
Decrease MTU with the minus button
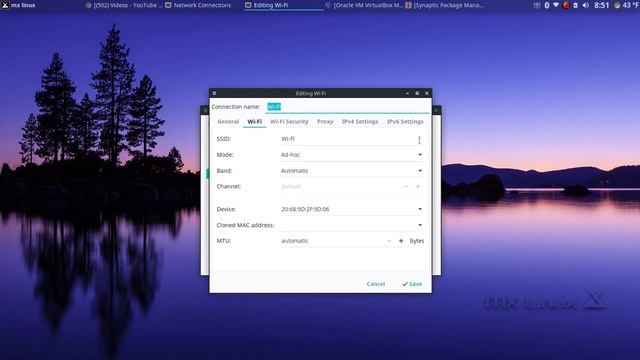[389, 241]
